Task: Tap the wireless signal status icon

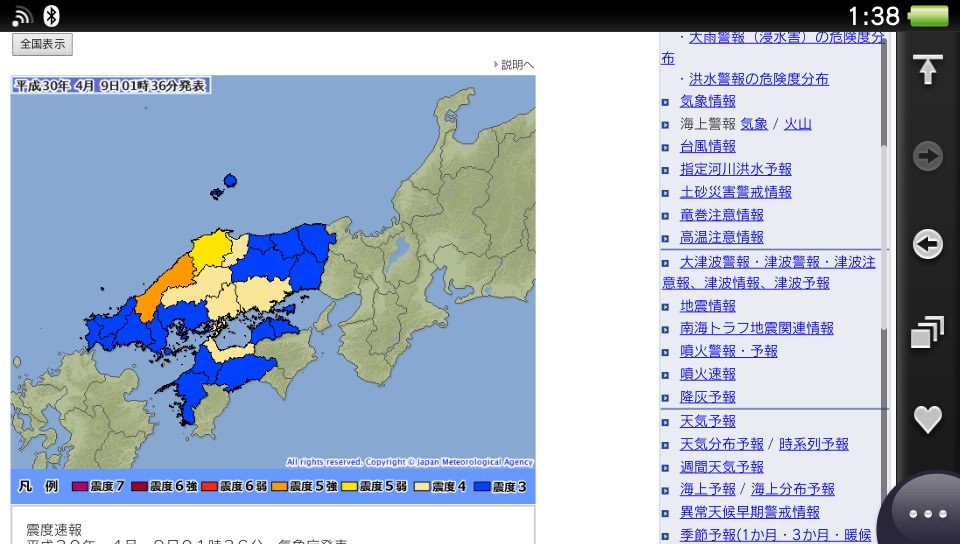Action: coord(23,17)
